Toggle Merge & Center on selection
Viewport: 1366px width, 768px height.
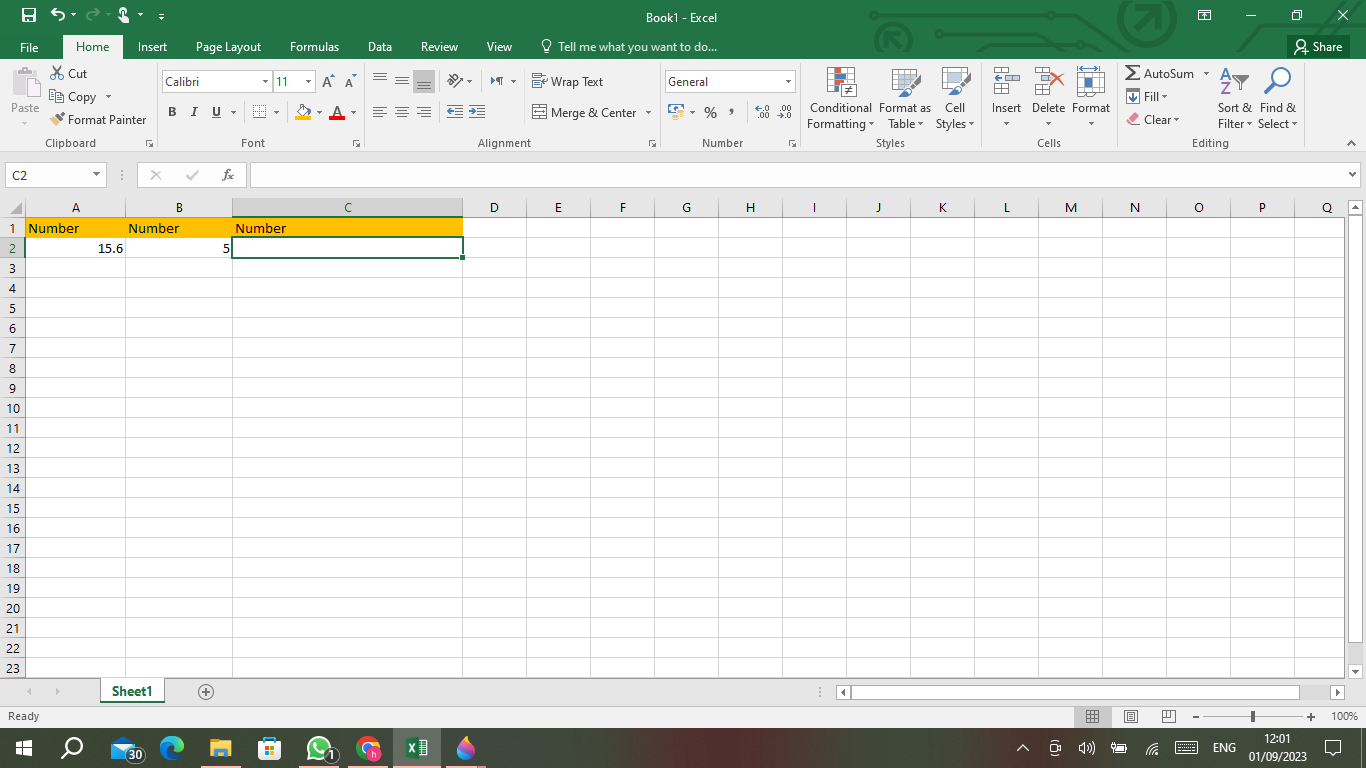pos(586,112)
